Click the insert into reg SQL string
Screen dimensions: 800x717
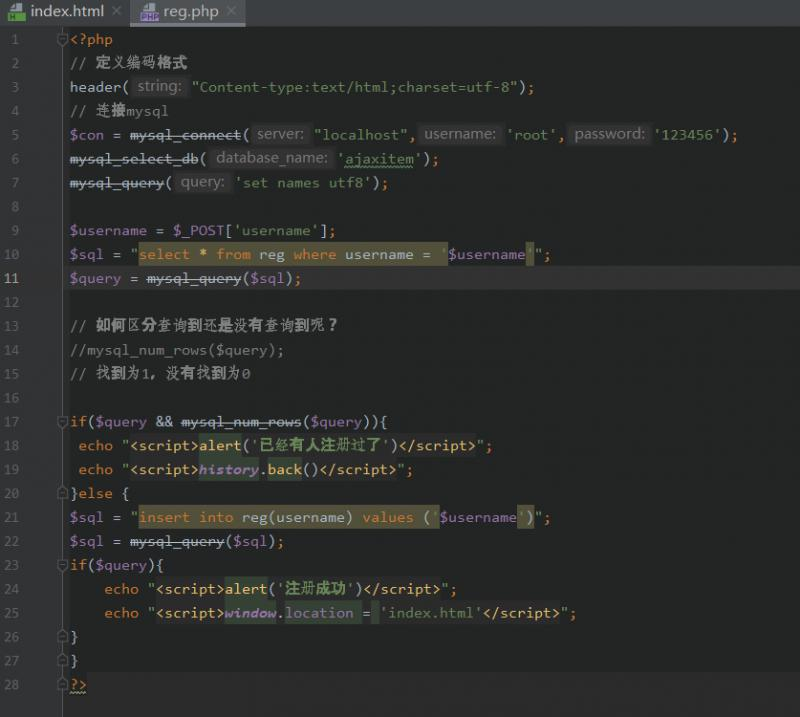pyautogui.click(x=337, y=517)
